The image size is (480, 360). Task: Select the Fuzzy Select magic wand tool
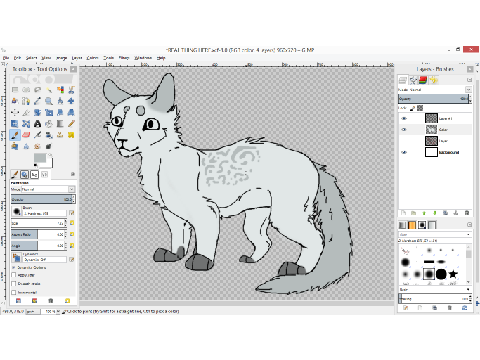click(49, 90)
